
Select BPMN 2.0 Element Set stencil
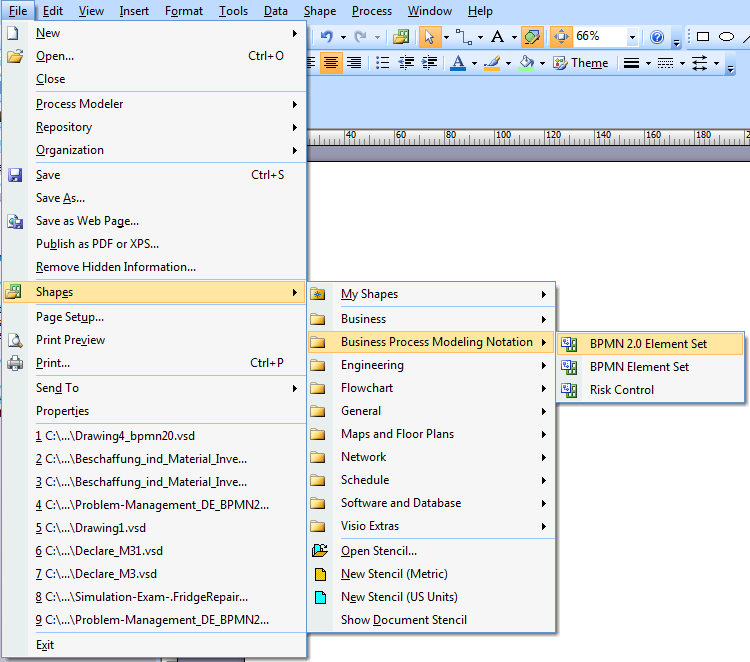tap(650, 343)
